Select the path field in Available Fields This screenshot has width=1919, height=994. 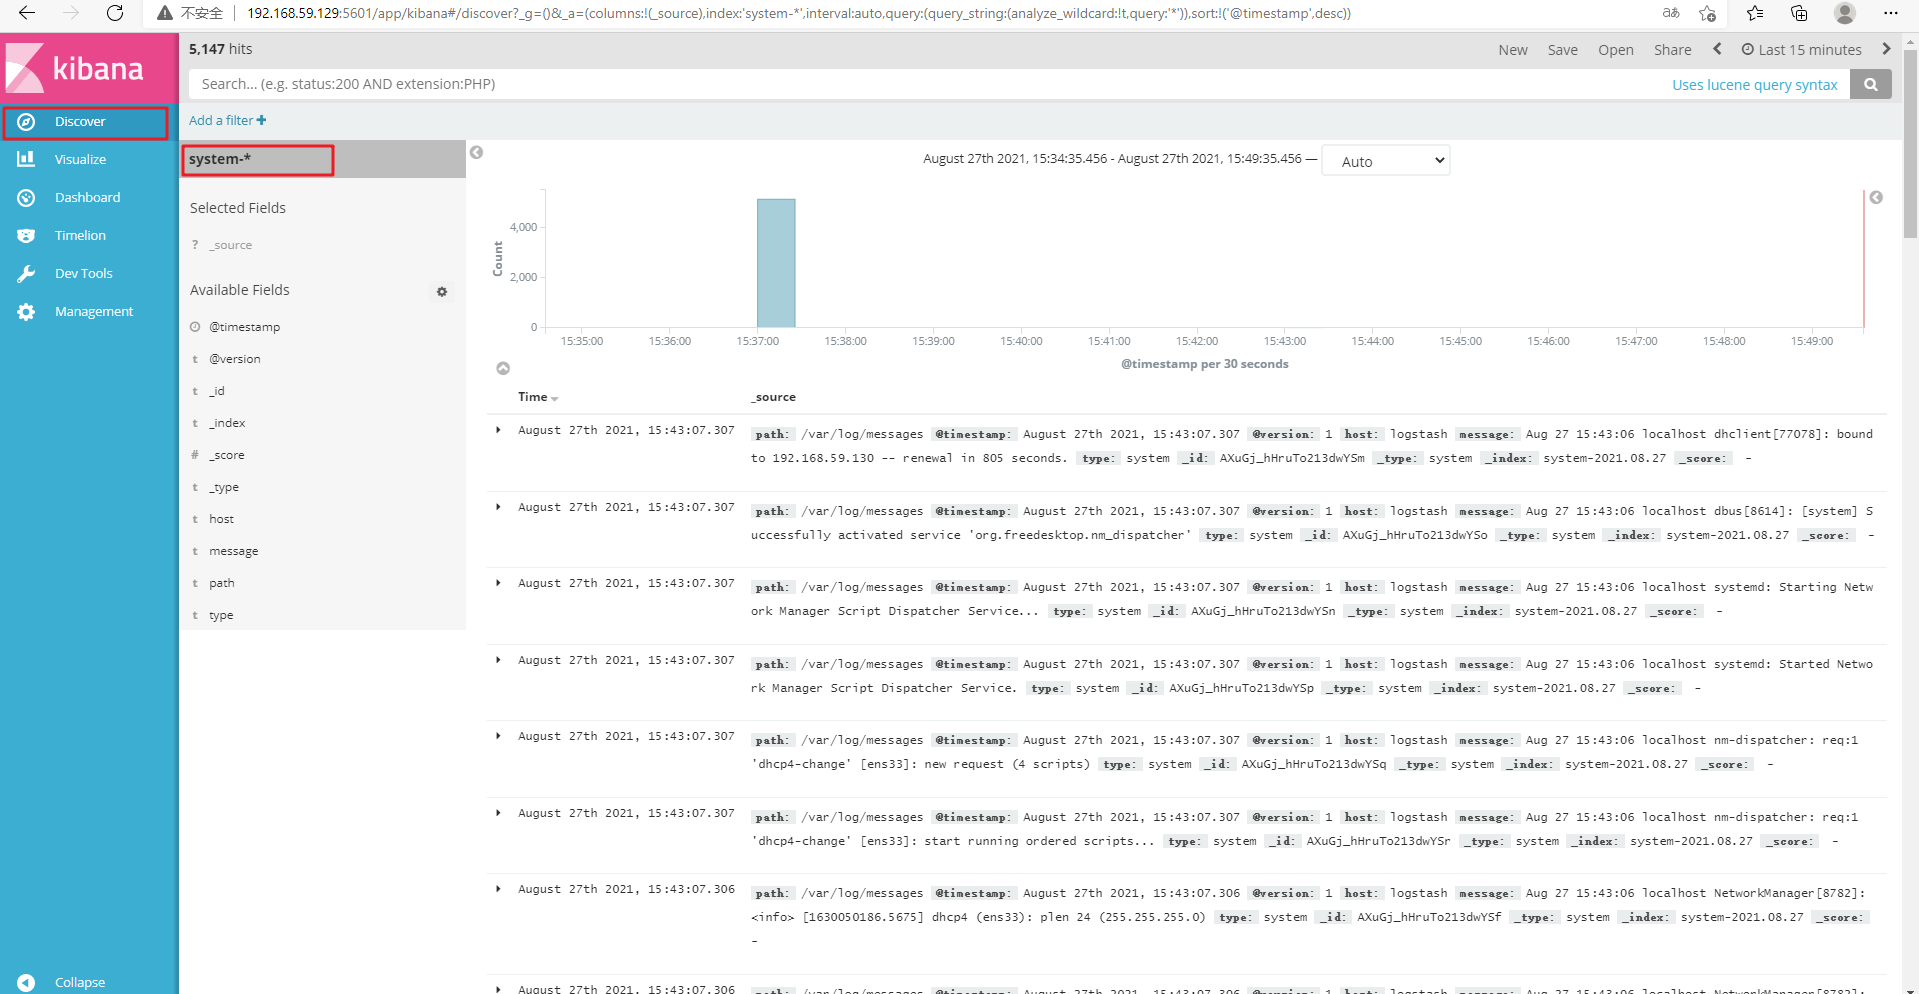[221, 584]
